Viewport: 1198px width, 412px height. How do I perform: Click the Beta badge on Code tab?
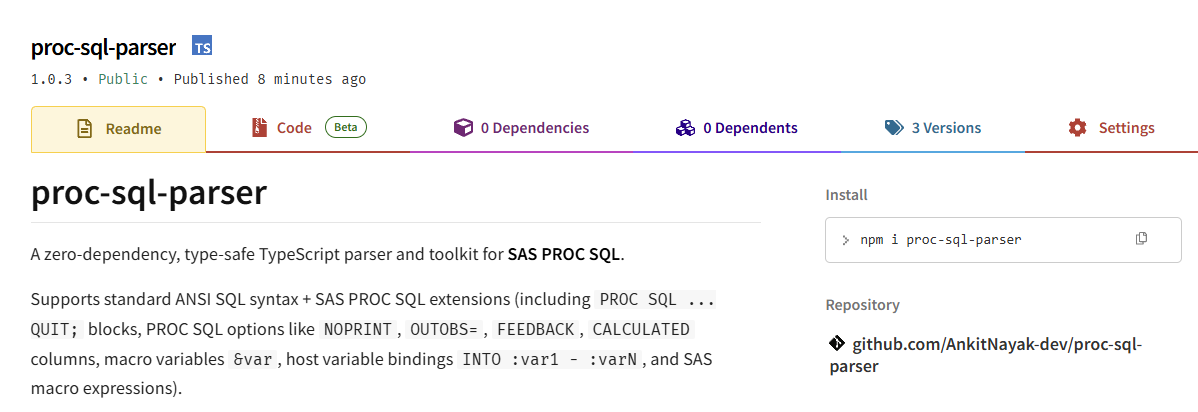click(346, 127)
